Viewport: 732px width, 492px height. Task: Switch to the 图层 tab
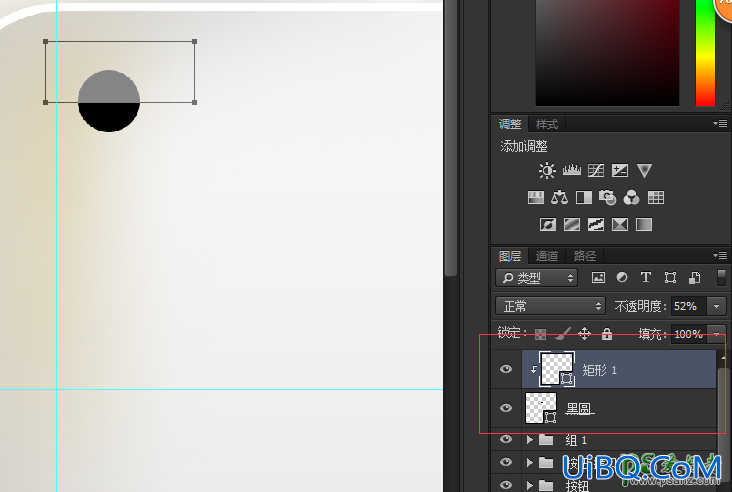point(510,256)
